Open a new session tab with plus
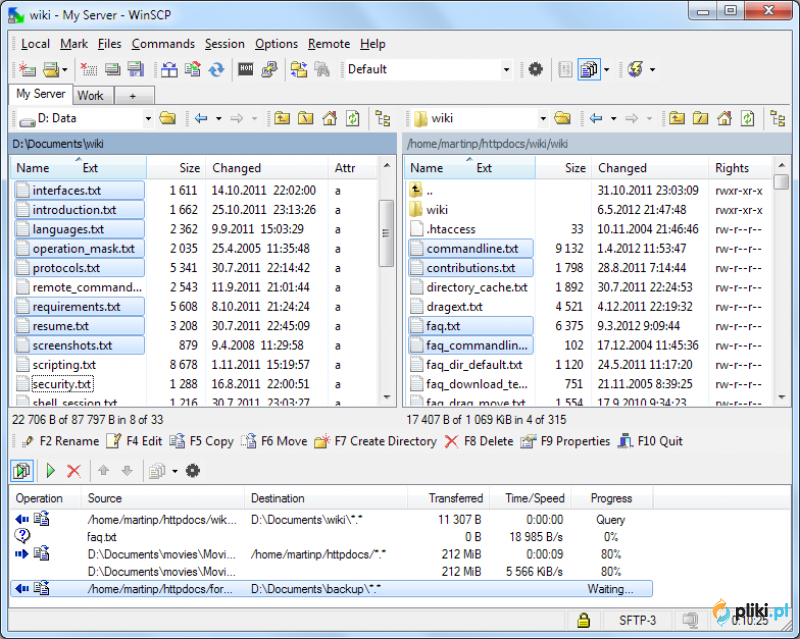The image size is (800, 639). [133, 96]
